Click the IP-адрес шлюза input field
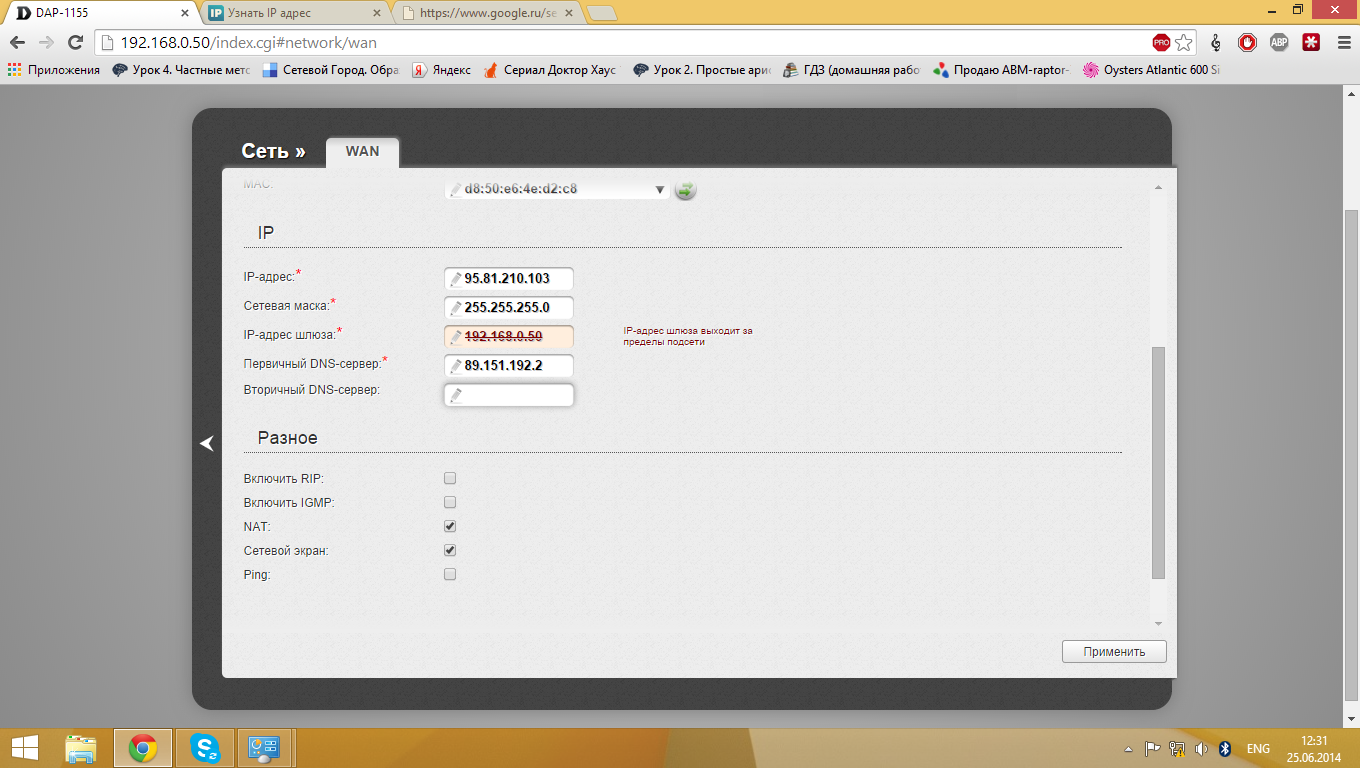Viewport: 1360px width, 768px height. (x=509, y=336)
